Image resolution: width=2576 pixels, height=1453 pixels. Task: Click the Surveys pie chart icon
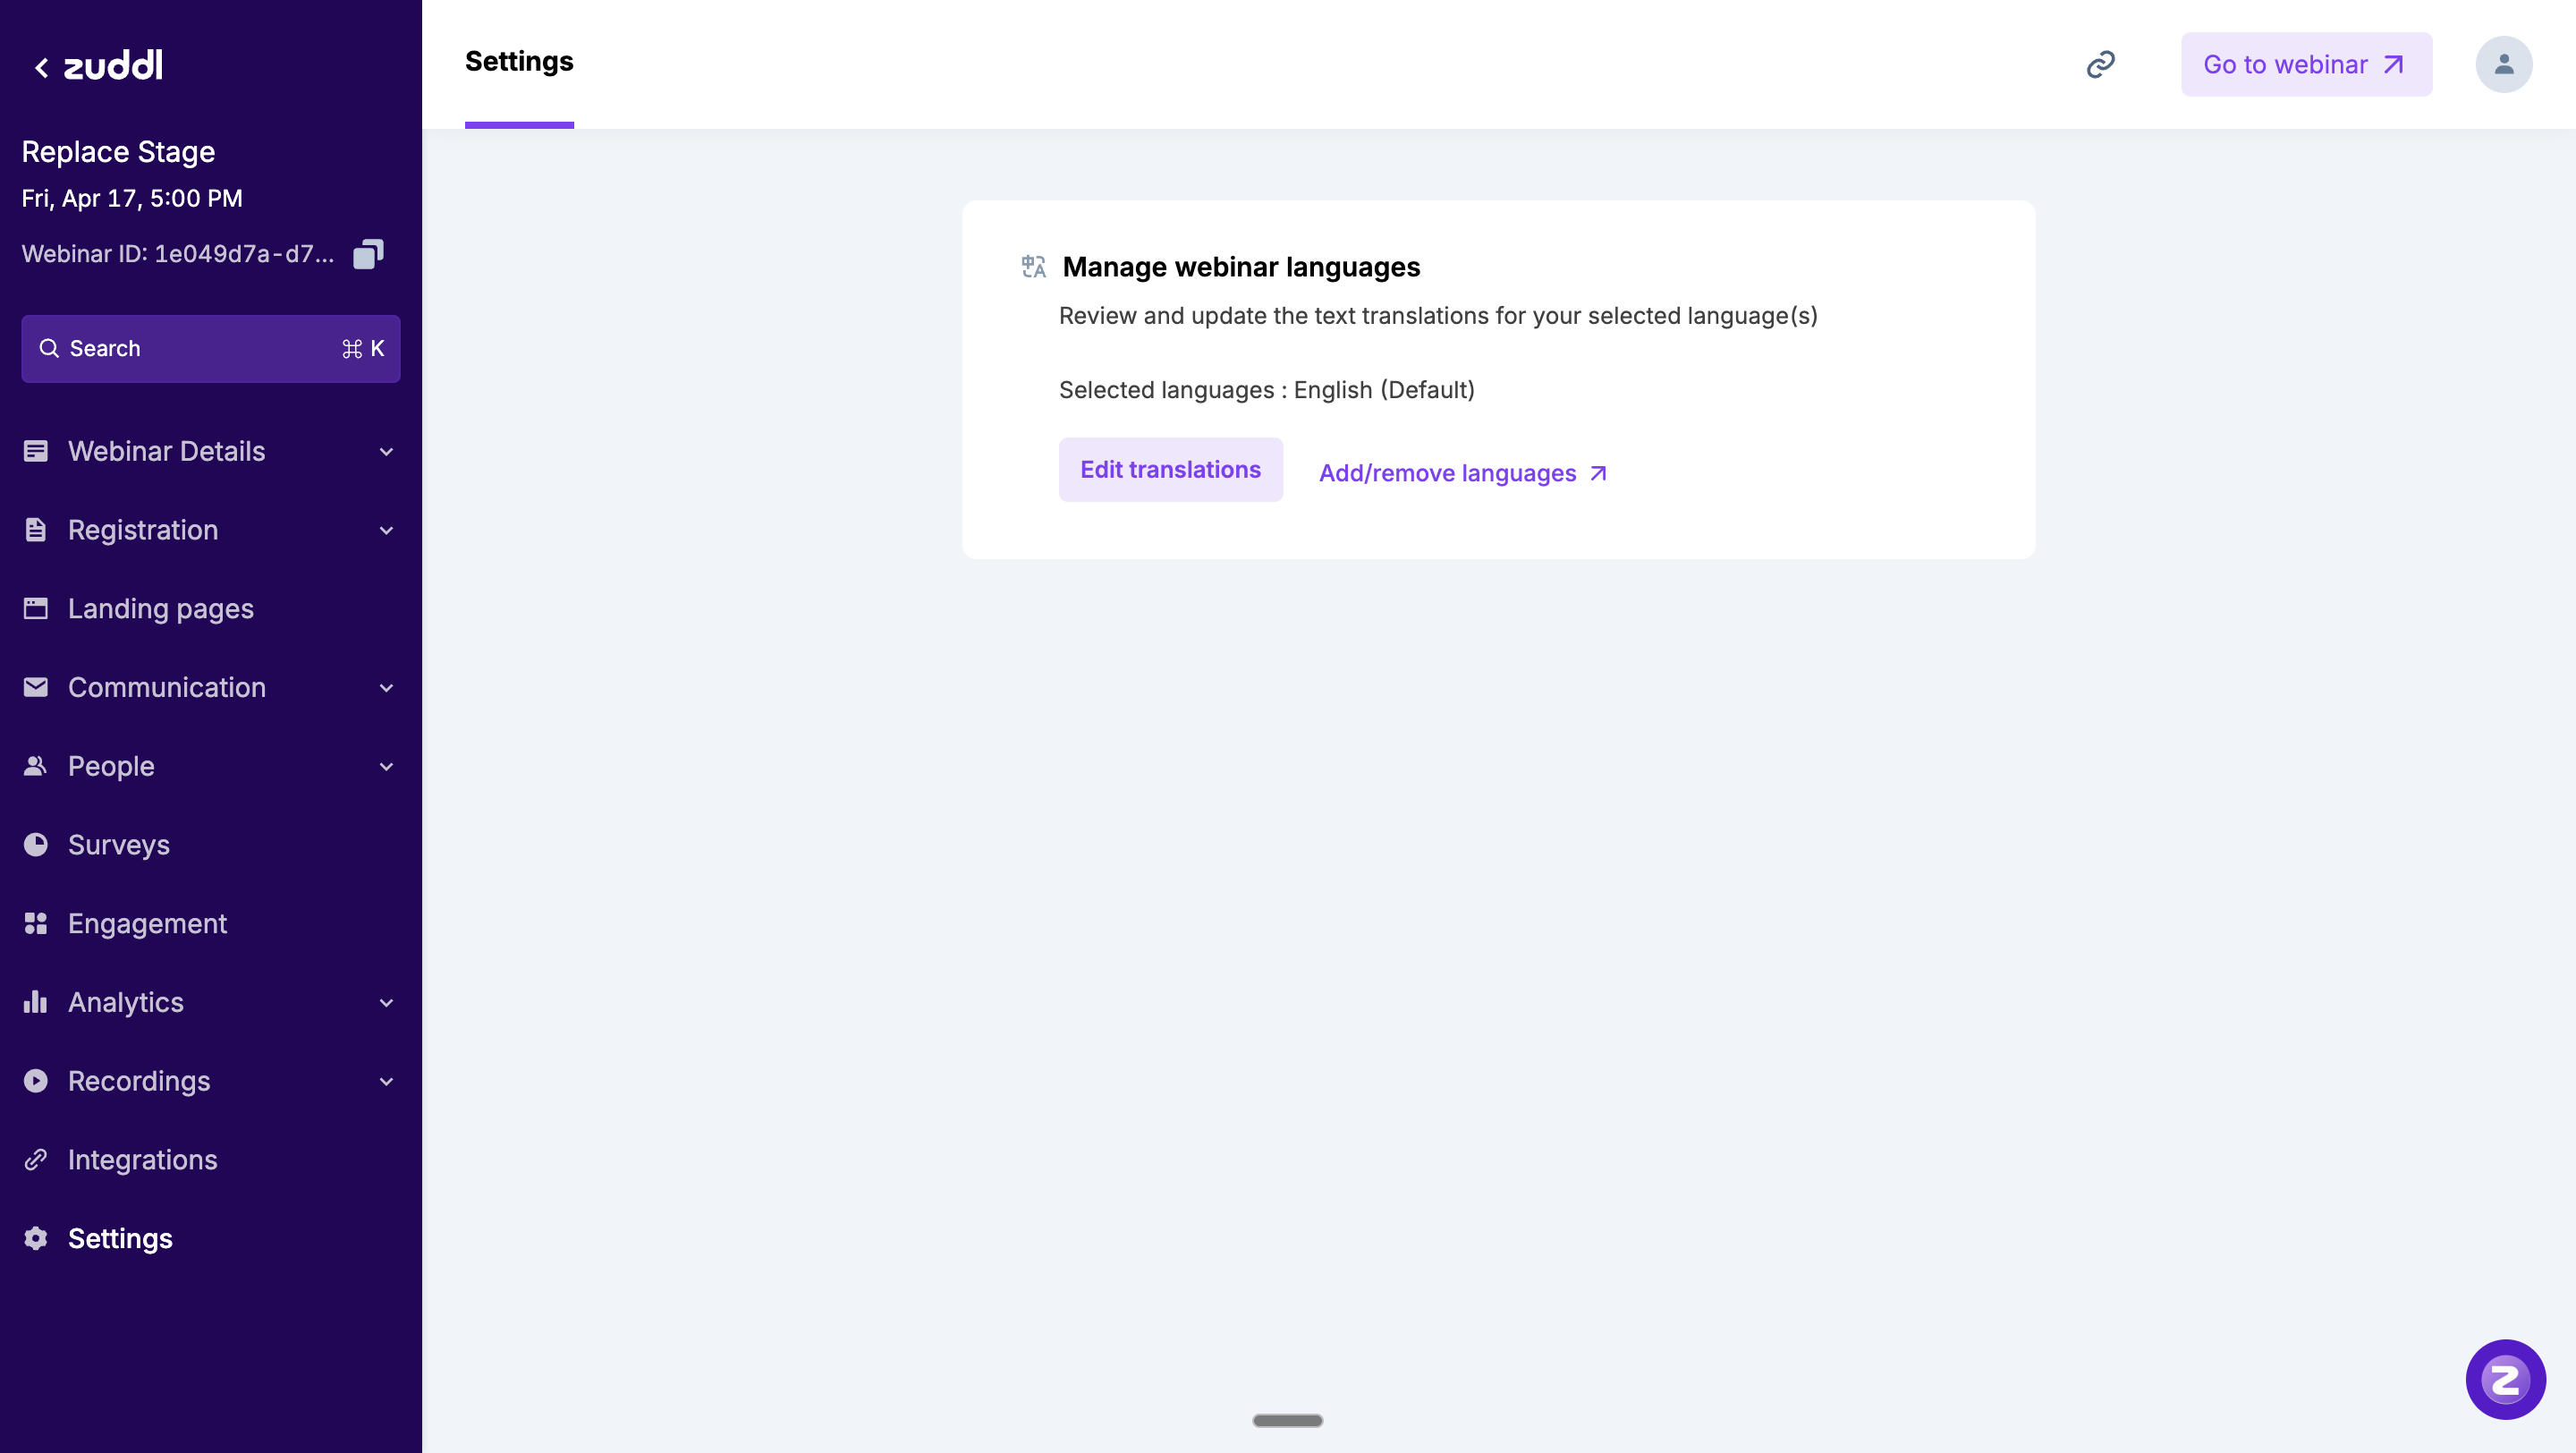36,845
